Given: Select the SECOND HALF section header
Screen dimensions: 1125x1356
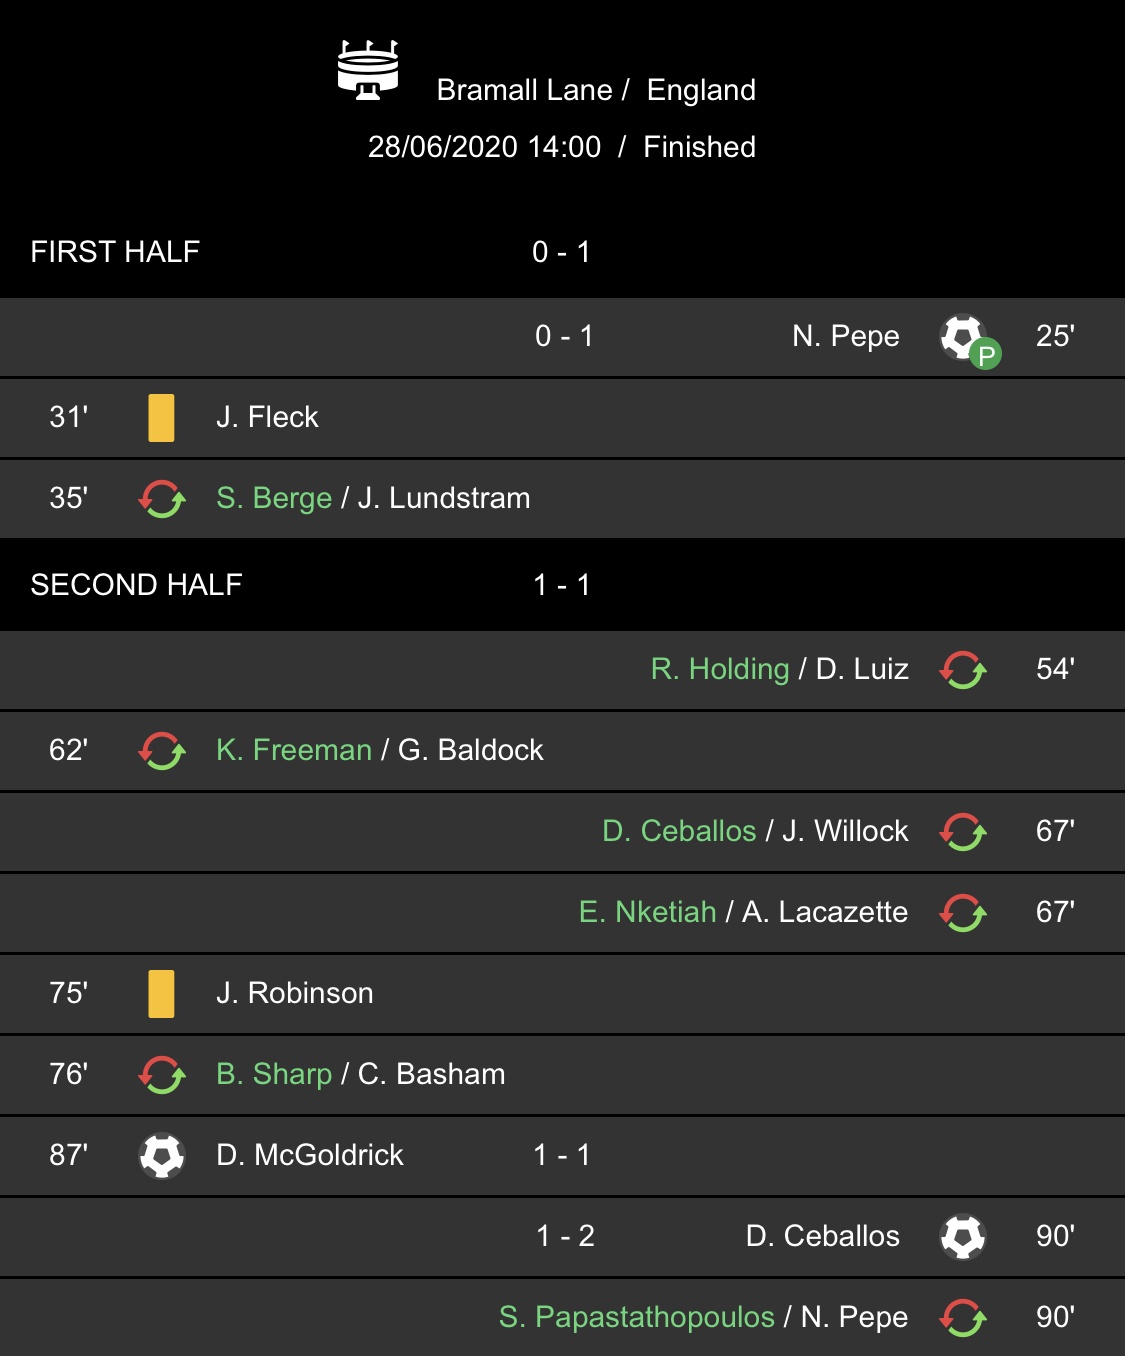Looking at the screenshot, I should point(562,584).
